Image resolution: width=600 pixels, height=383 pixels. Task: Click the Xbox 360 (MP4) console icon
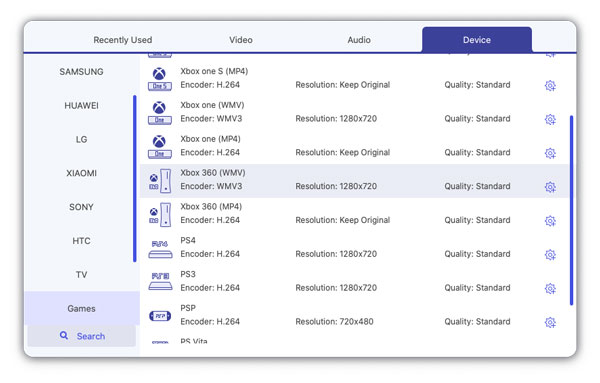pos(160,215)
